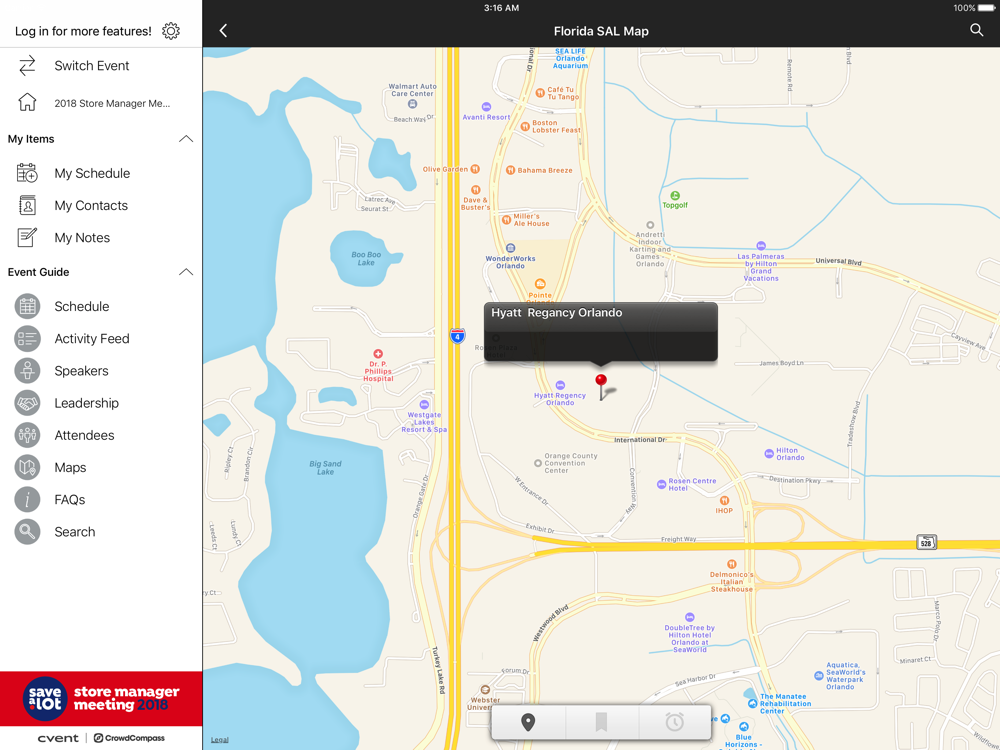Select the location pin toolbar button
The height and width of the screenshot is (750, 1000).
pyautogui.click(x=528, y=722)
